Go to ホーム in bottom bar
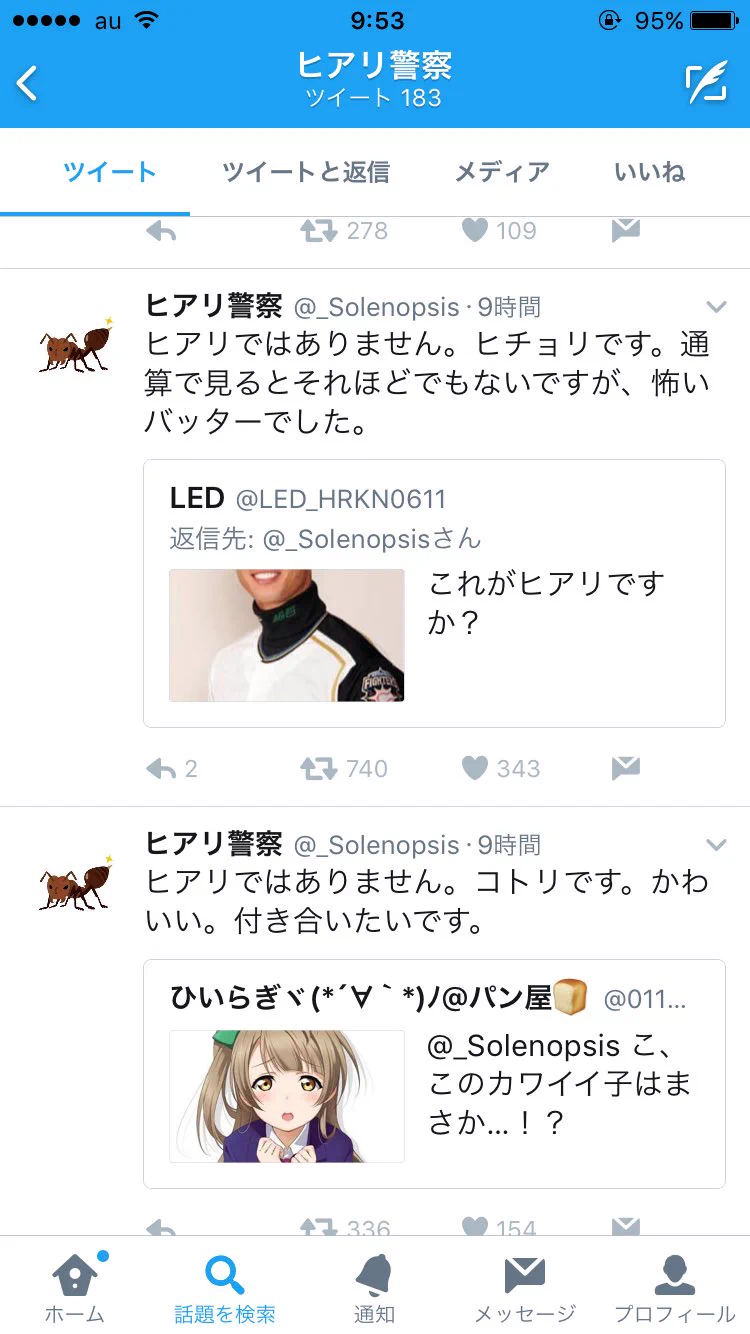Viewport: 750px width, 1334px height. [75, 1286]
